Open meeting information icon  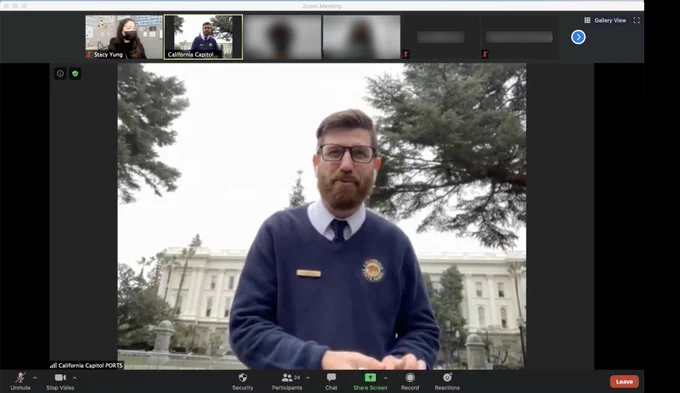[60, 74]
